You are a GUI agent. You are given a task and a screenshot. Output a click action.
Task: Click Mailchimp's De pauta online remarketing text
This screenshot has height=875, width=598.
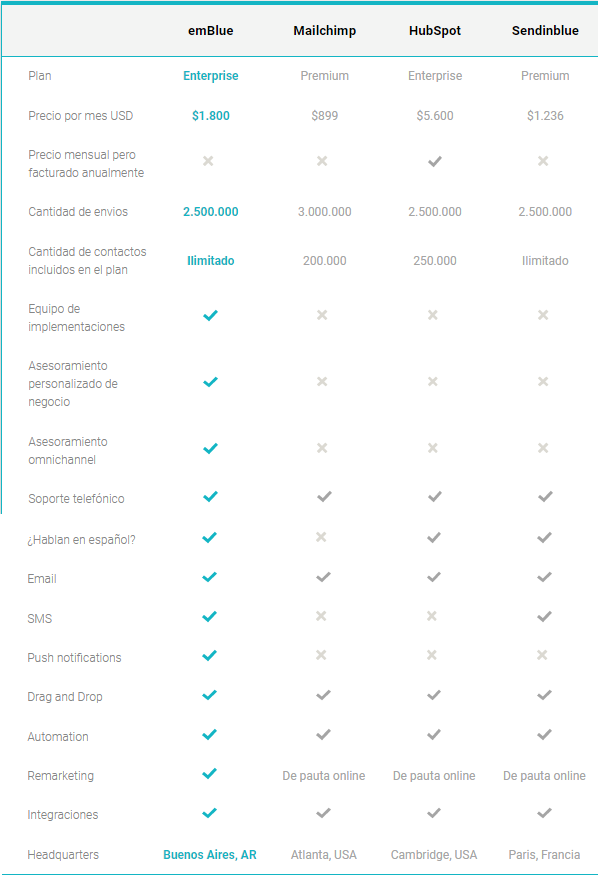(x=324, y=776)
